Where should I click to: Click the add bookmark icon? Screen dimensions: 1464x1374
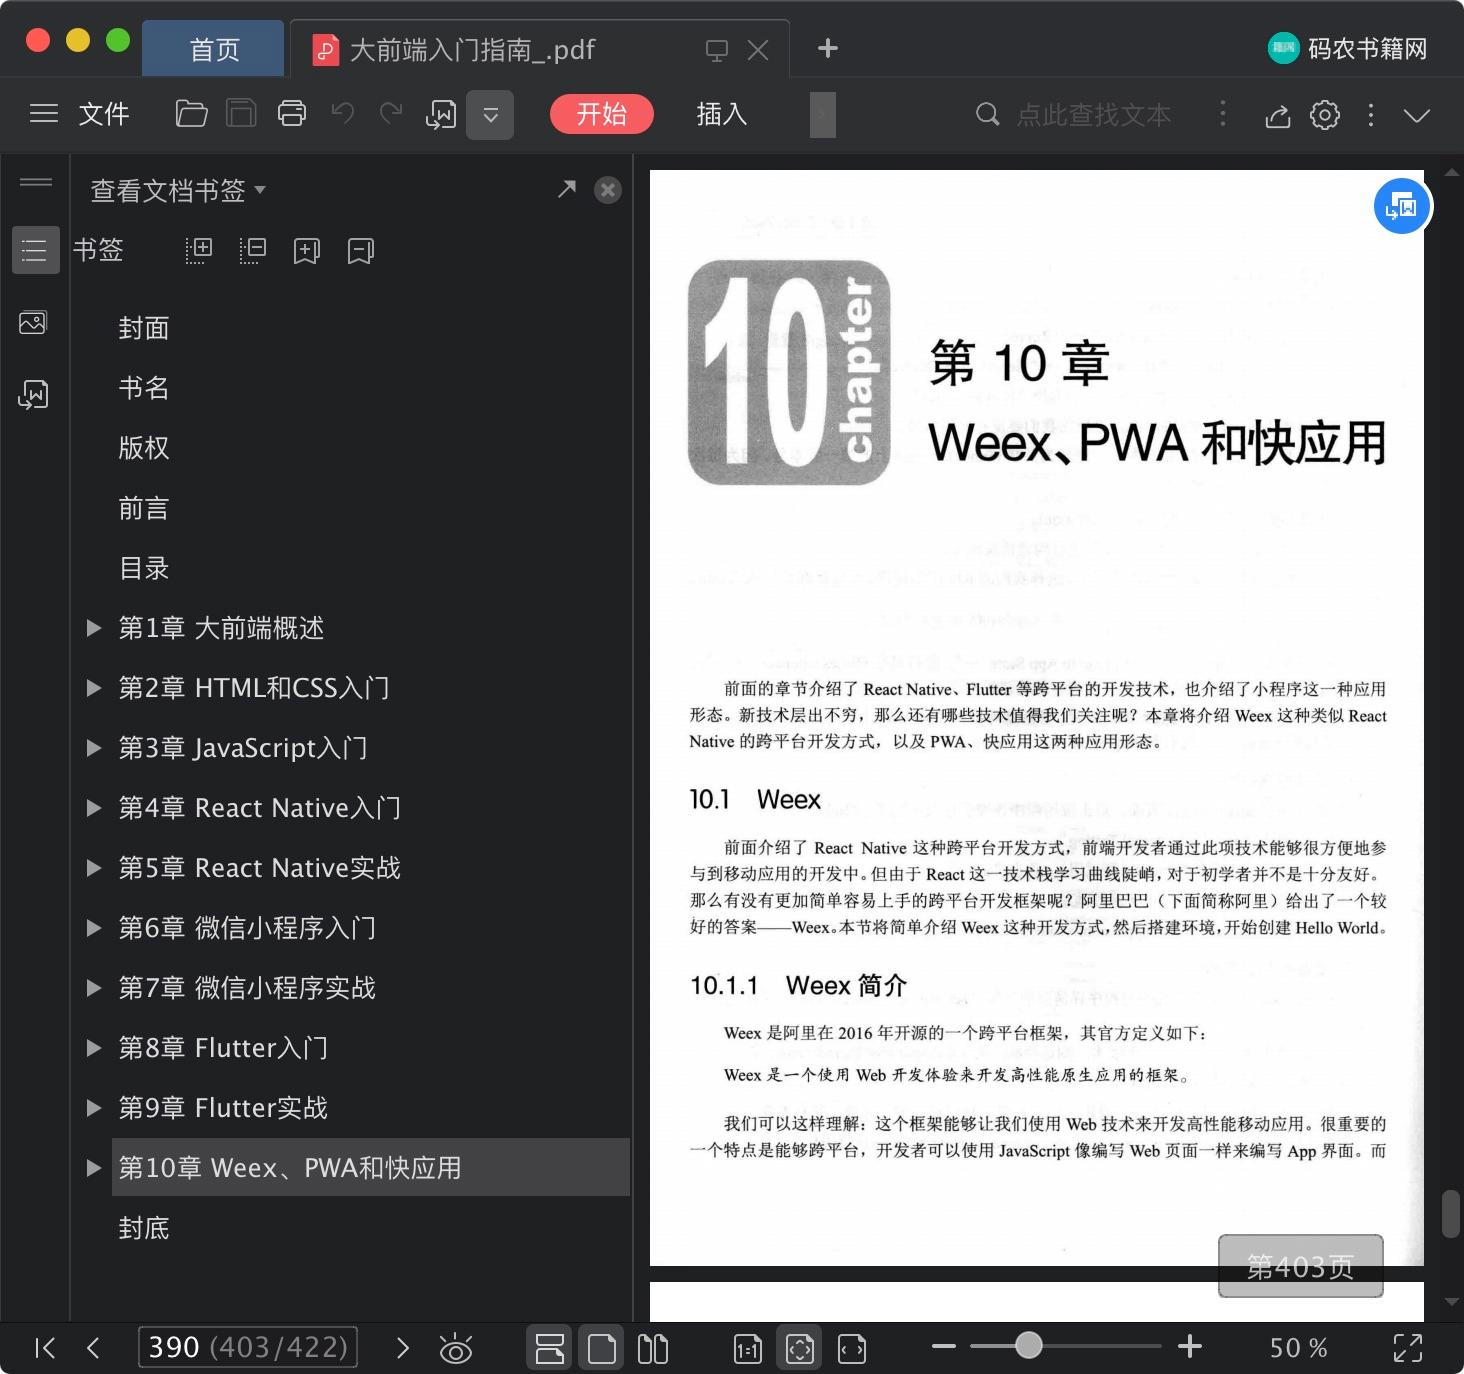tap(306, 250)
